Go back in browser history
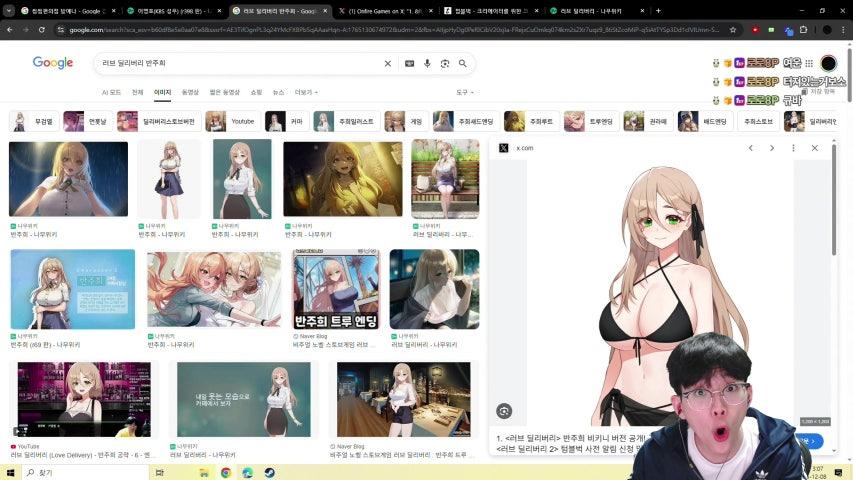853x480 pixels. [x=10, y=29]
